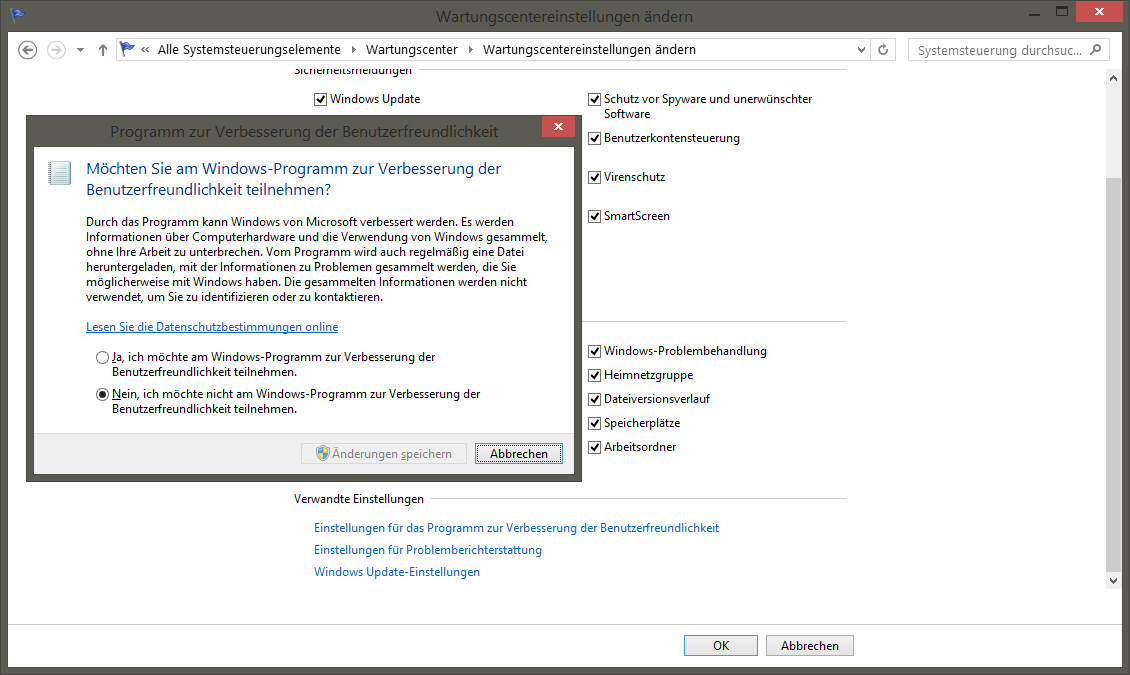Close the Wartungscenter main window
1130x675 pixels.
[1099, 12]
